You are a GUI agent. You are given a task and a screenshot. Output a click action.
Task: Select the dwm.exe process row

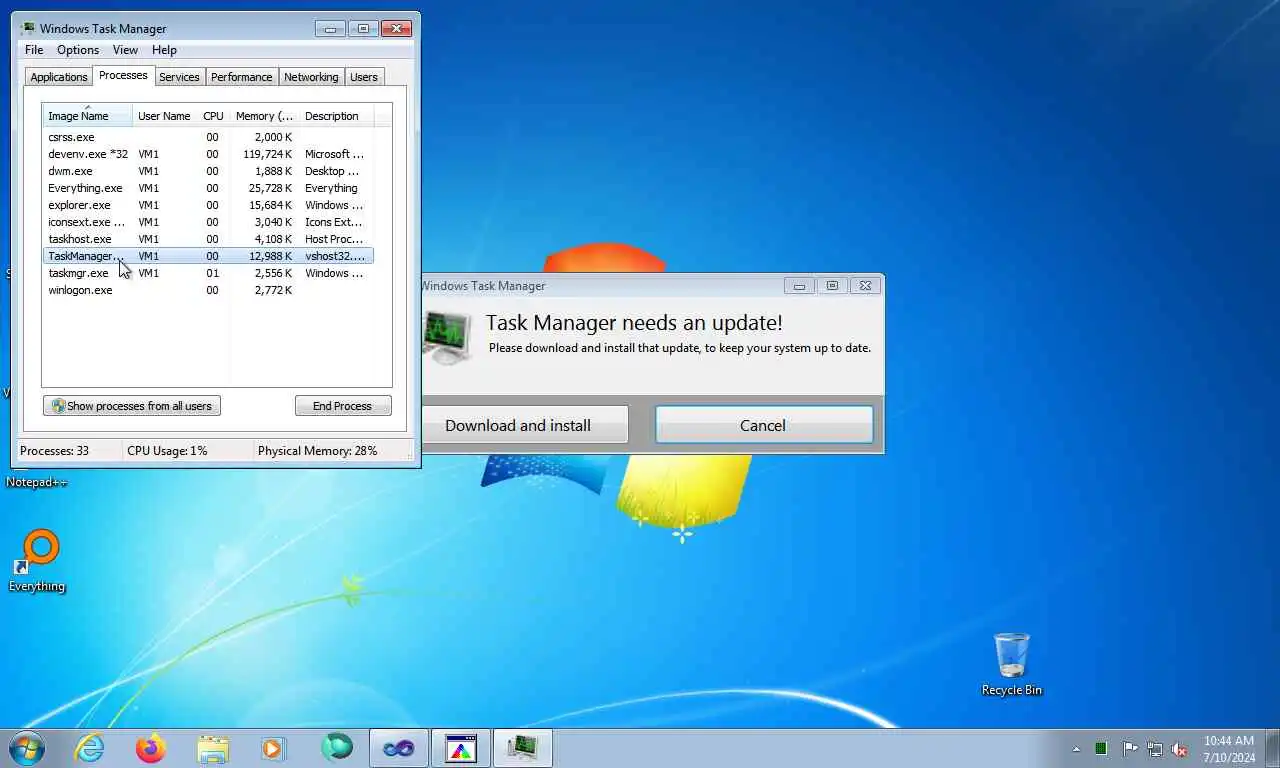coord(208,171)
